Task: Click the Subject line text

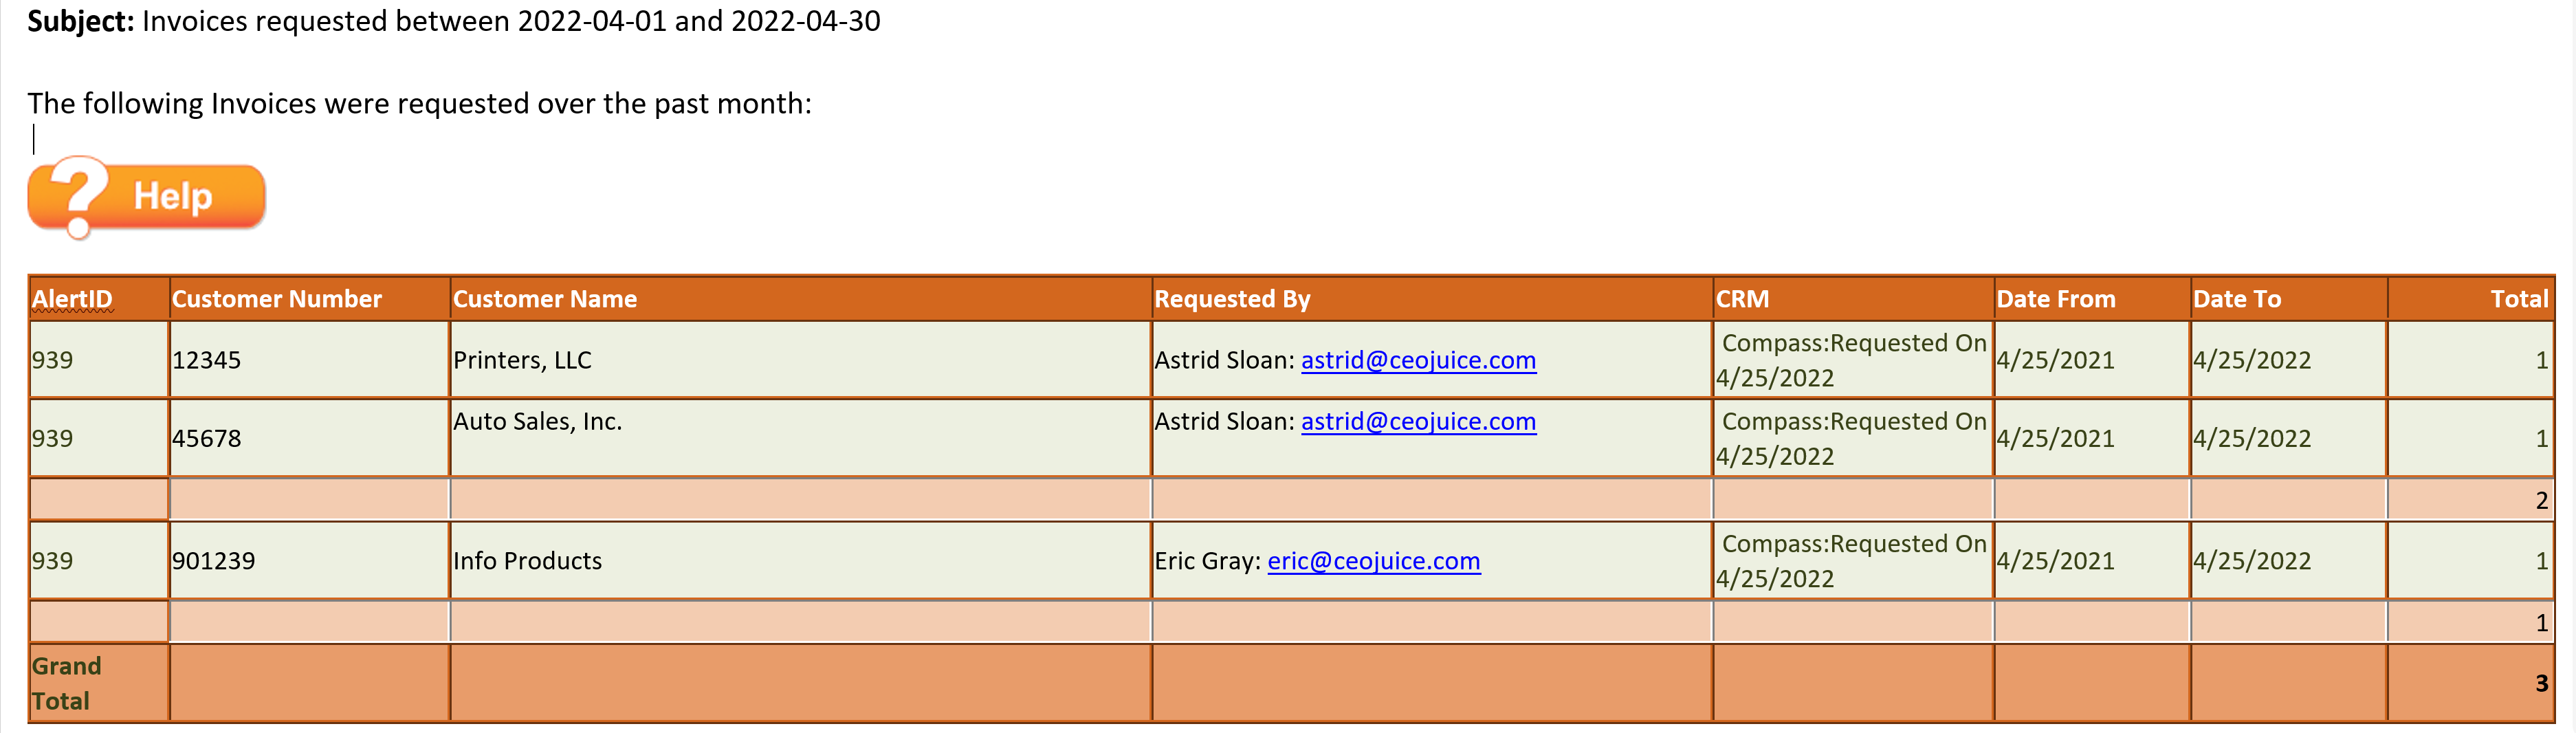Action: (x=454, y=21)
